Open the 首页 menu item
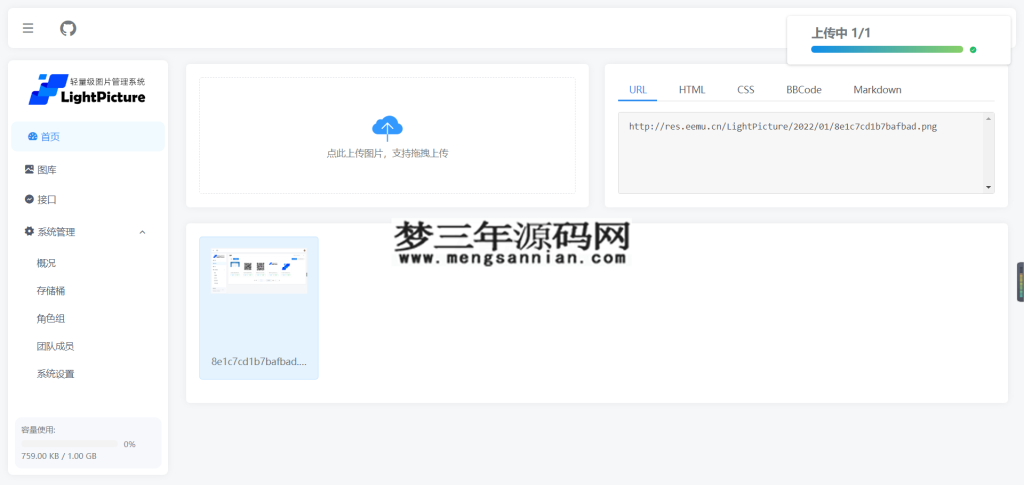This screenshot has width=1024, height=485. point(88,136)
